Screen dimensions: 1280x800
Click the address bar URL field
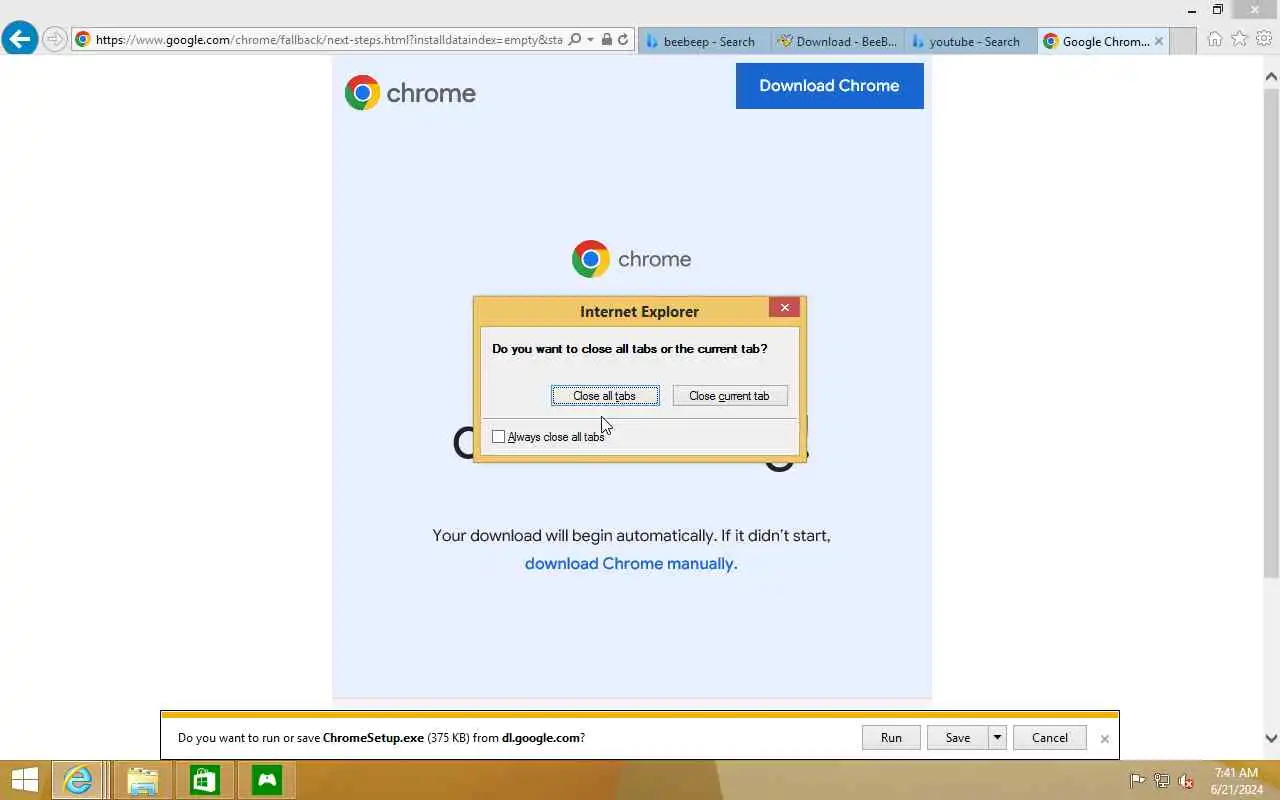pyautogui.click(x=329, y=40)
